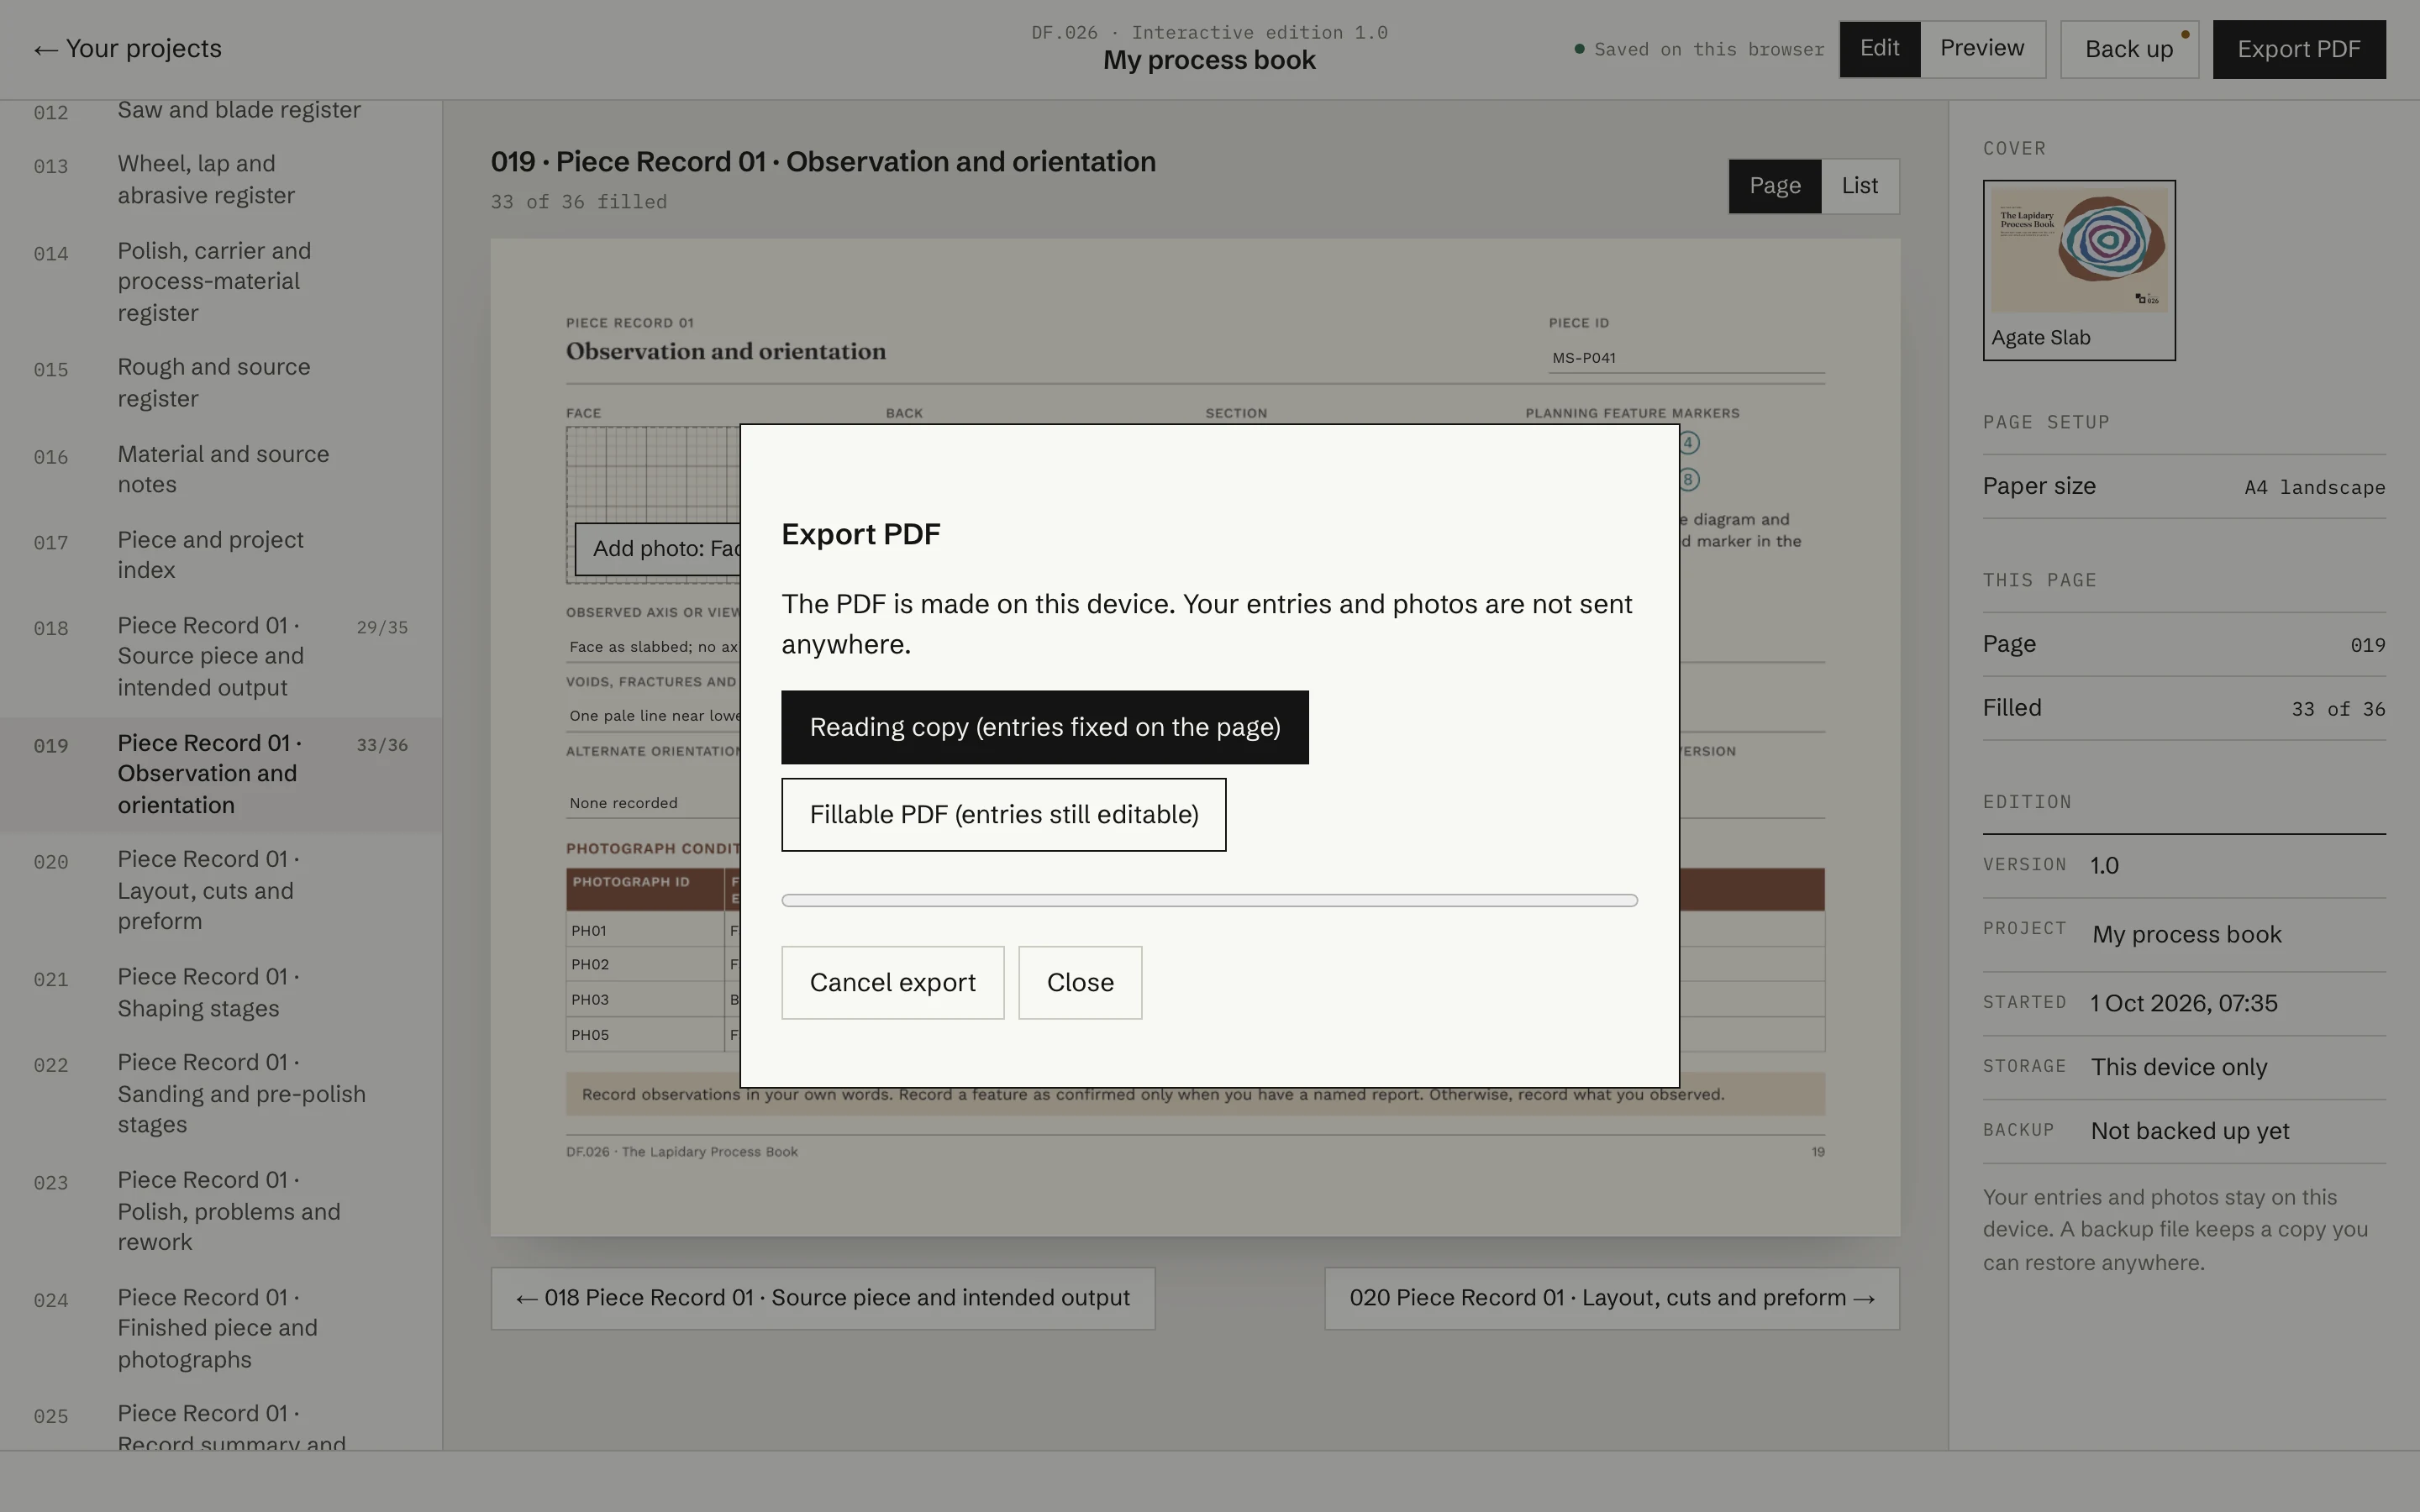Switch to Edit mode
The width and height of the screenshot is (2420, 1512).
tap(1879, 49)
